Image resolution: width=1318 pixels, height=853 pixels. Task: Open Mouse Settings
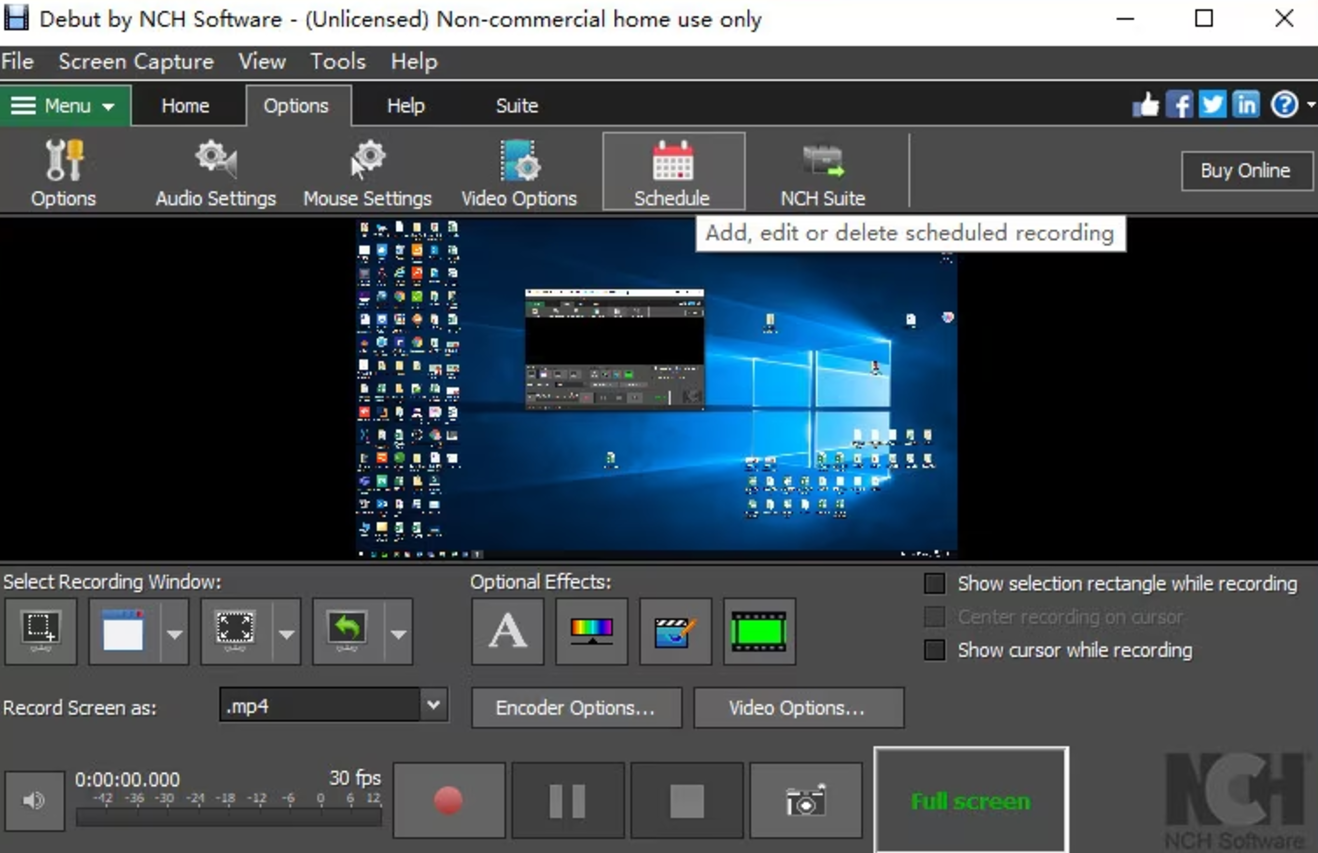coord(366,170)
